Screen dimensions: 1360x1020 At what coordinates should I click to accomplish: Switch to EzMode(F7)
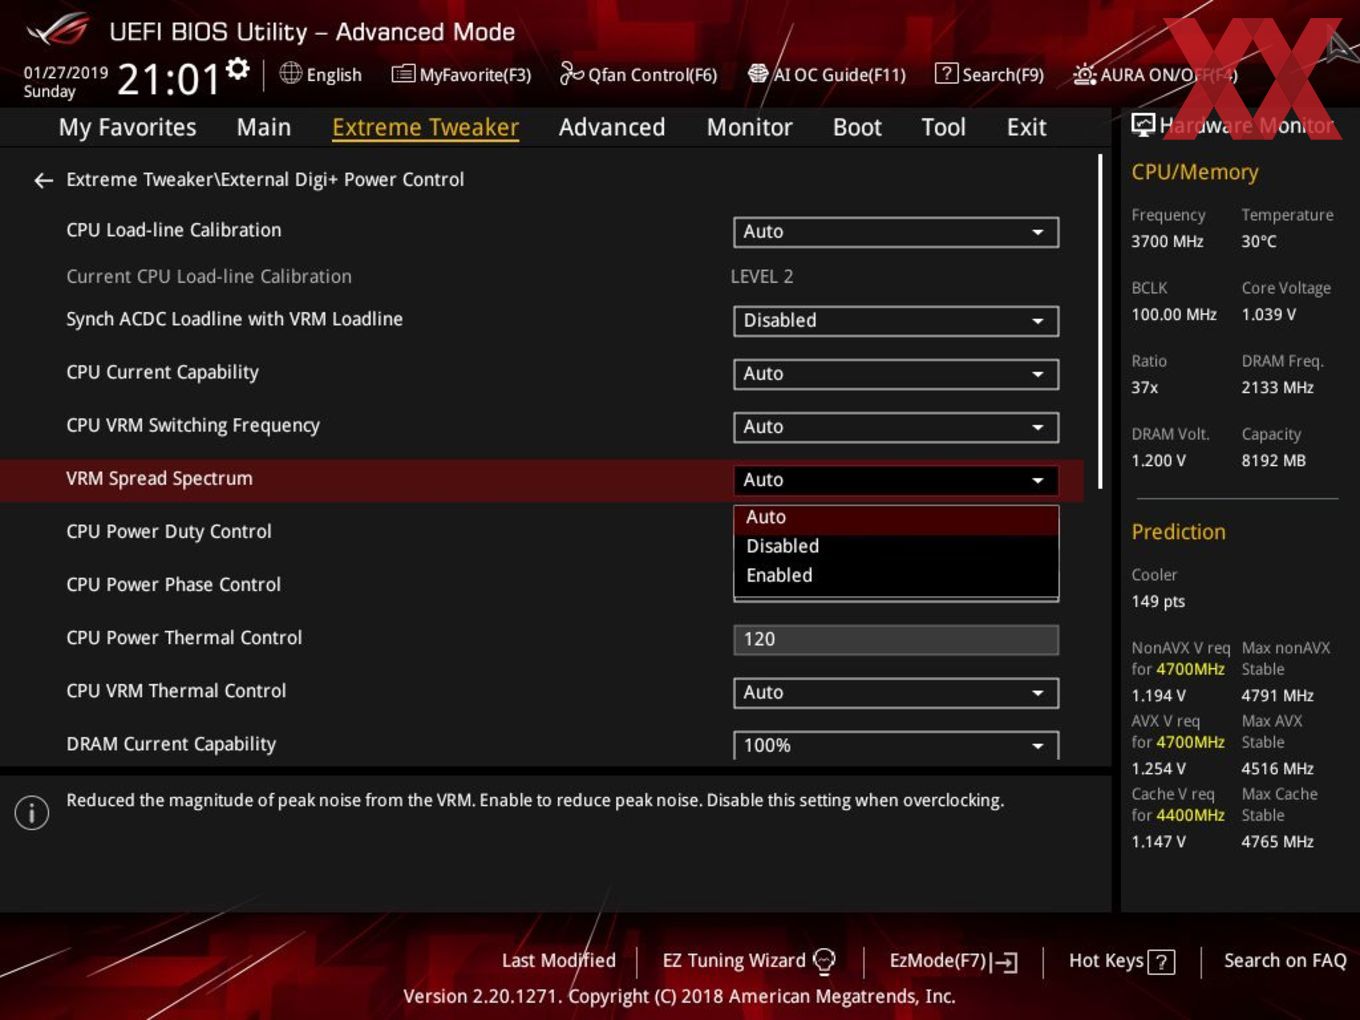click(x=953, y=962)
